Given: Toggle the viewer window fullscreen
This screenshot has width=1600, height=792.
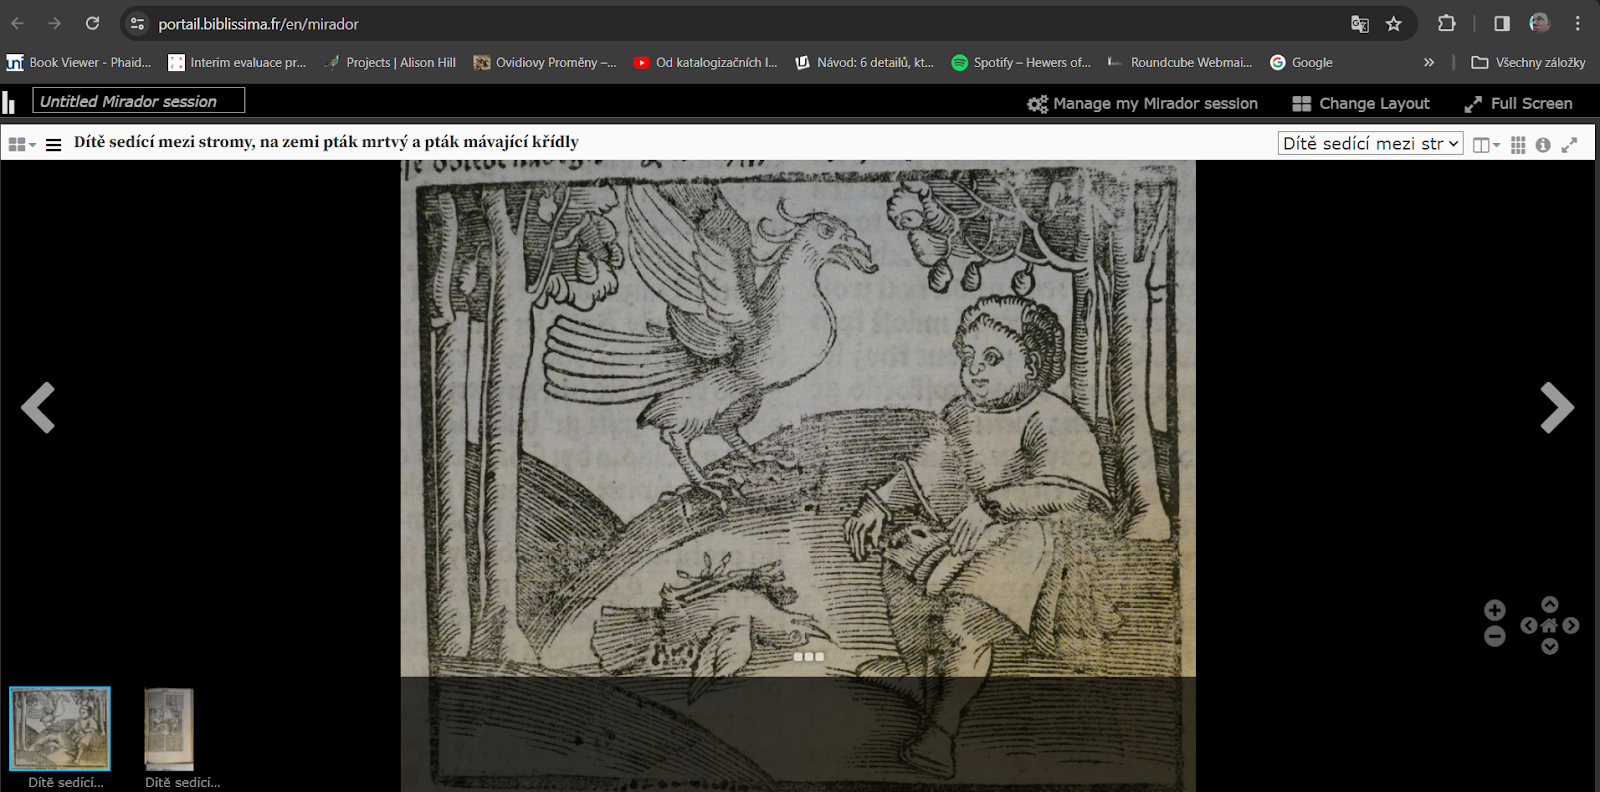Looking at the screenshot, I should tap(1570, 145).
